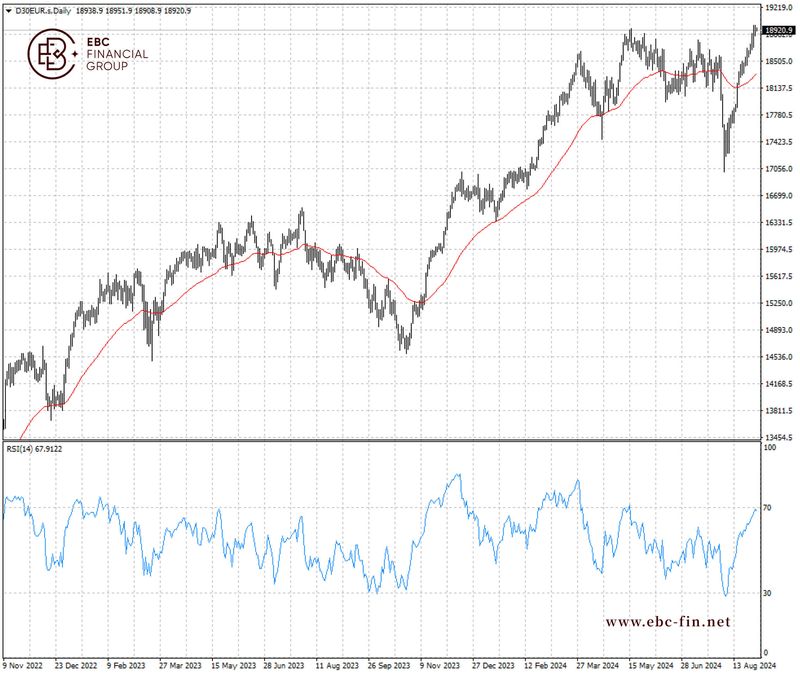The image size is (800, 677).
Task: Click the RSI 30 level label
Action: tap(767, 593)
